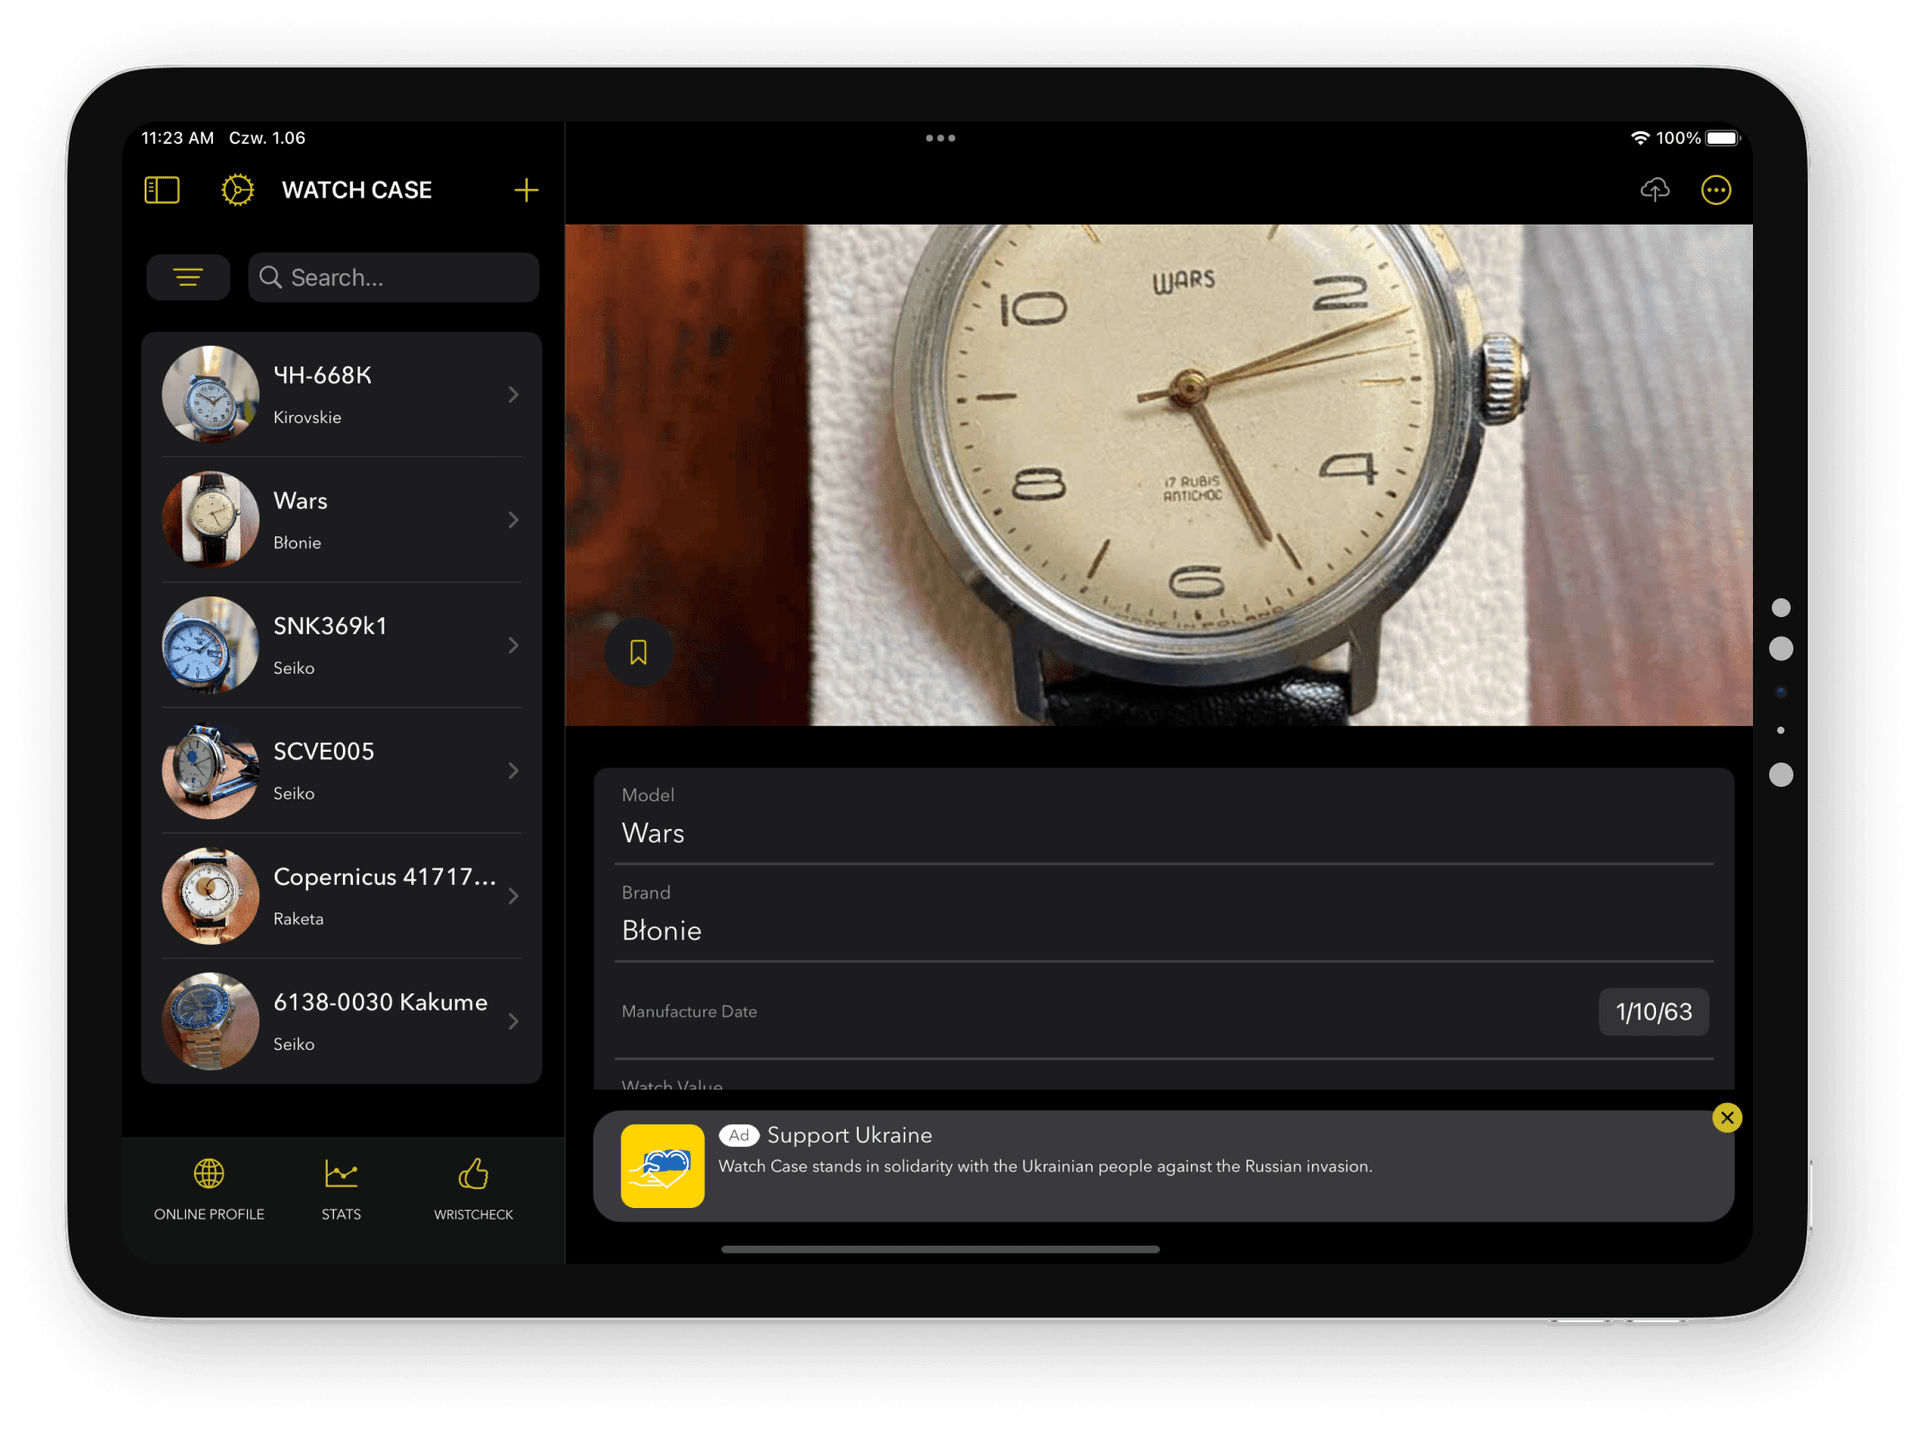Viewport: 1920px width, 1430px height.
Task: Open Manufacture Date picker 1/10/63
Action: [1653, 1012]
